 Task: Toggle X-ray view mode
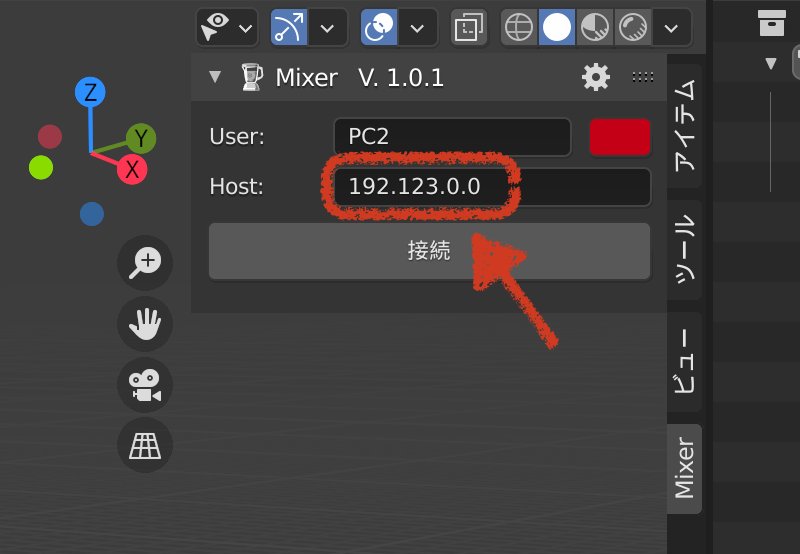click(469, 27)
